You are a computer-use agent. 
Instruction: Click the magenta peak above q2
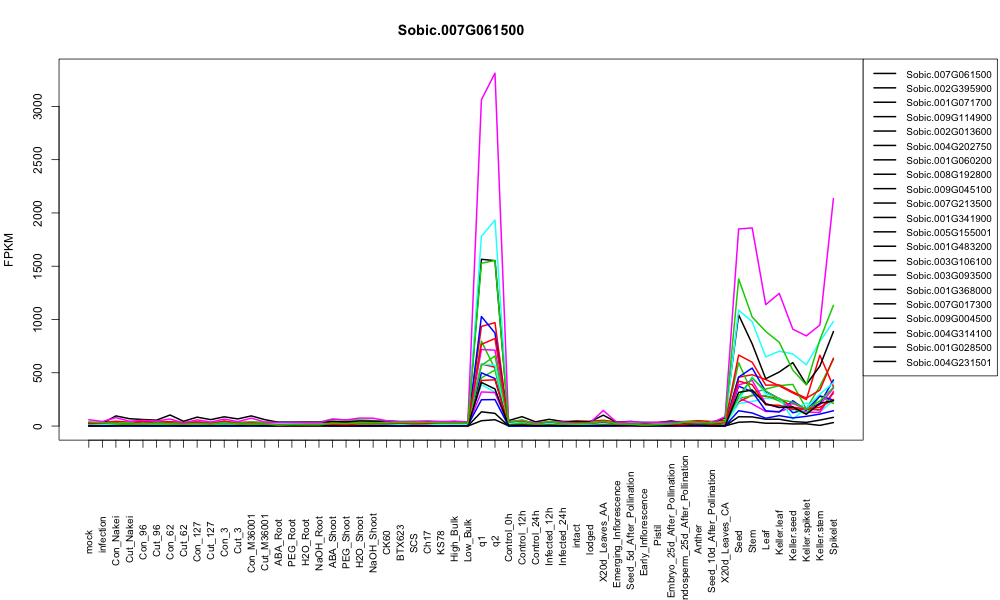click(x=495, y=73)
